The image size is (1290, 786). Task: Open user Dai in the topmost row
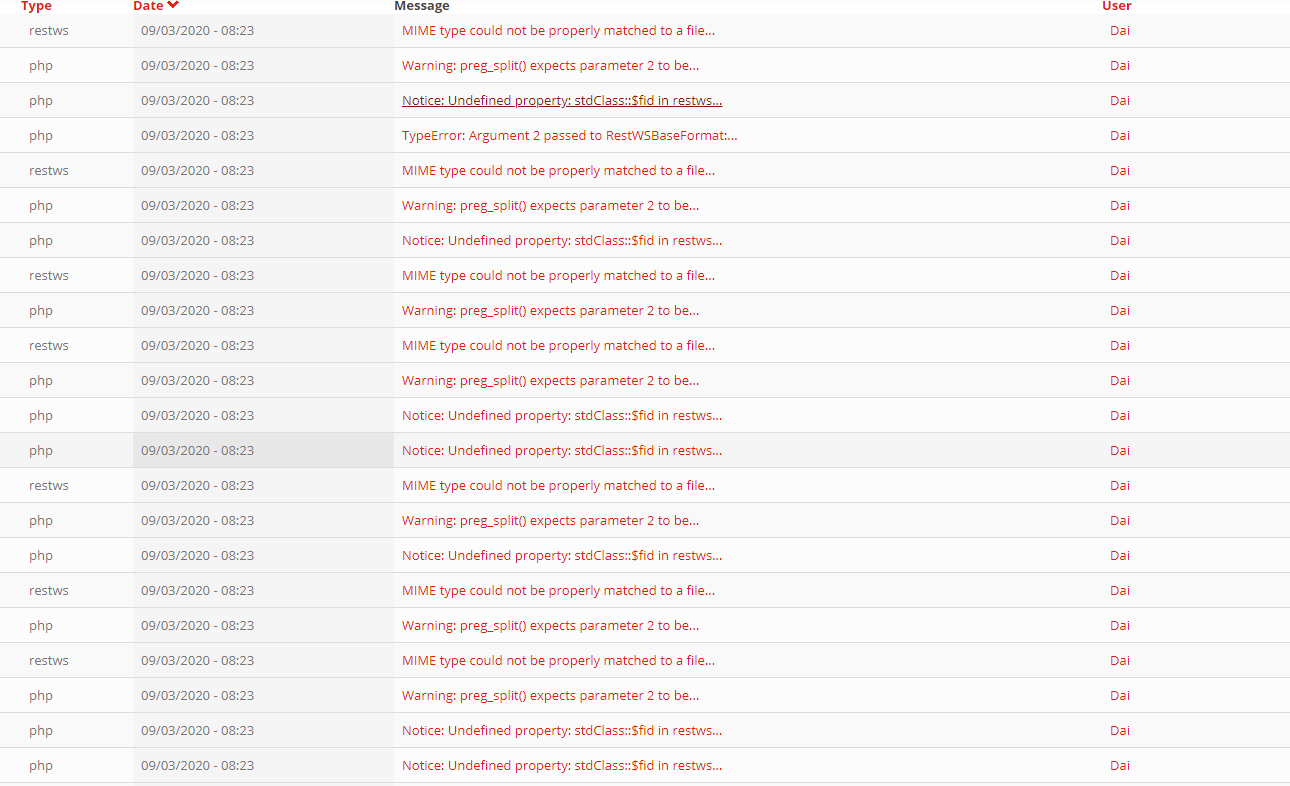pyautogui.click(x=1120, y=30)
